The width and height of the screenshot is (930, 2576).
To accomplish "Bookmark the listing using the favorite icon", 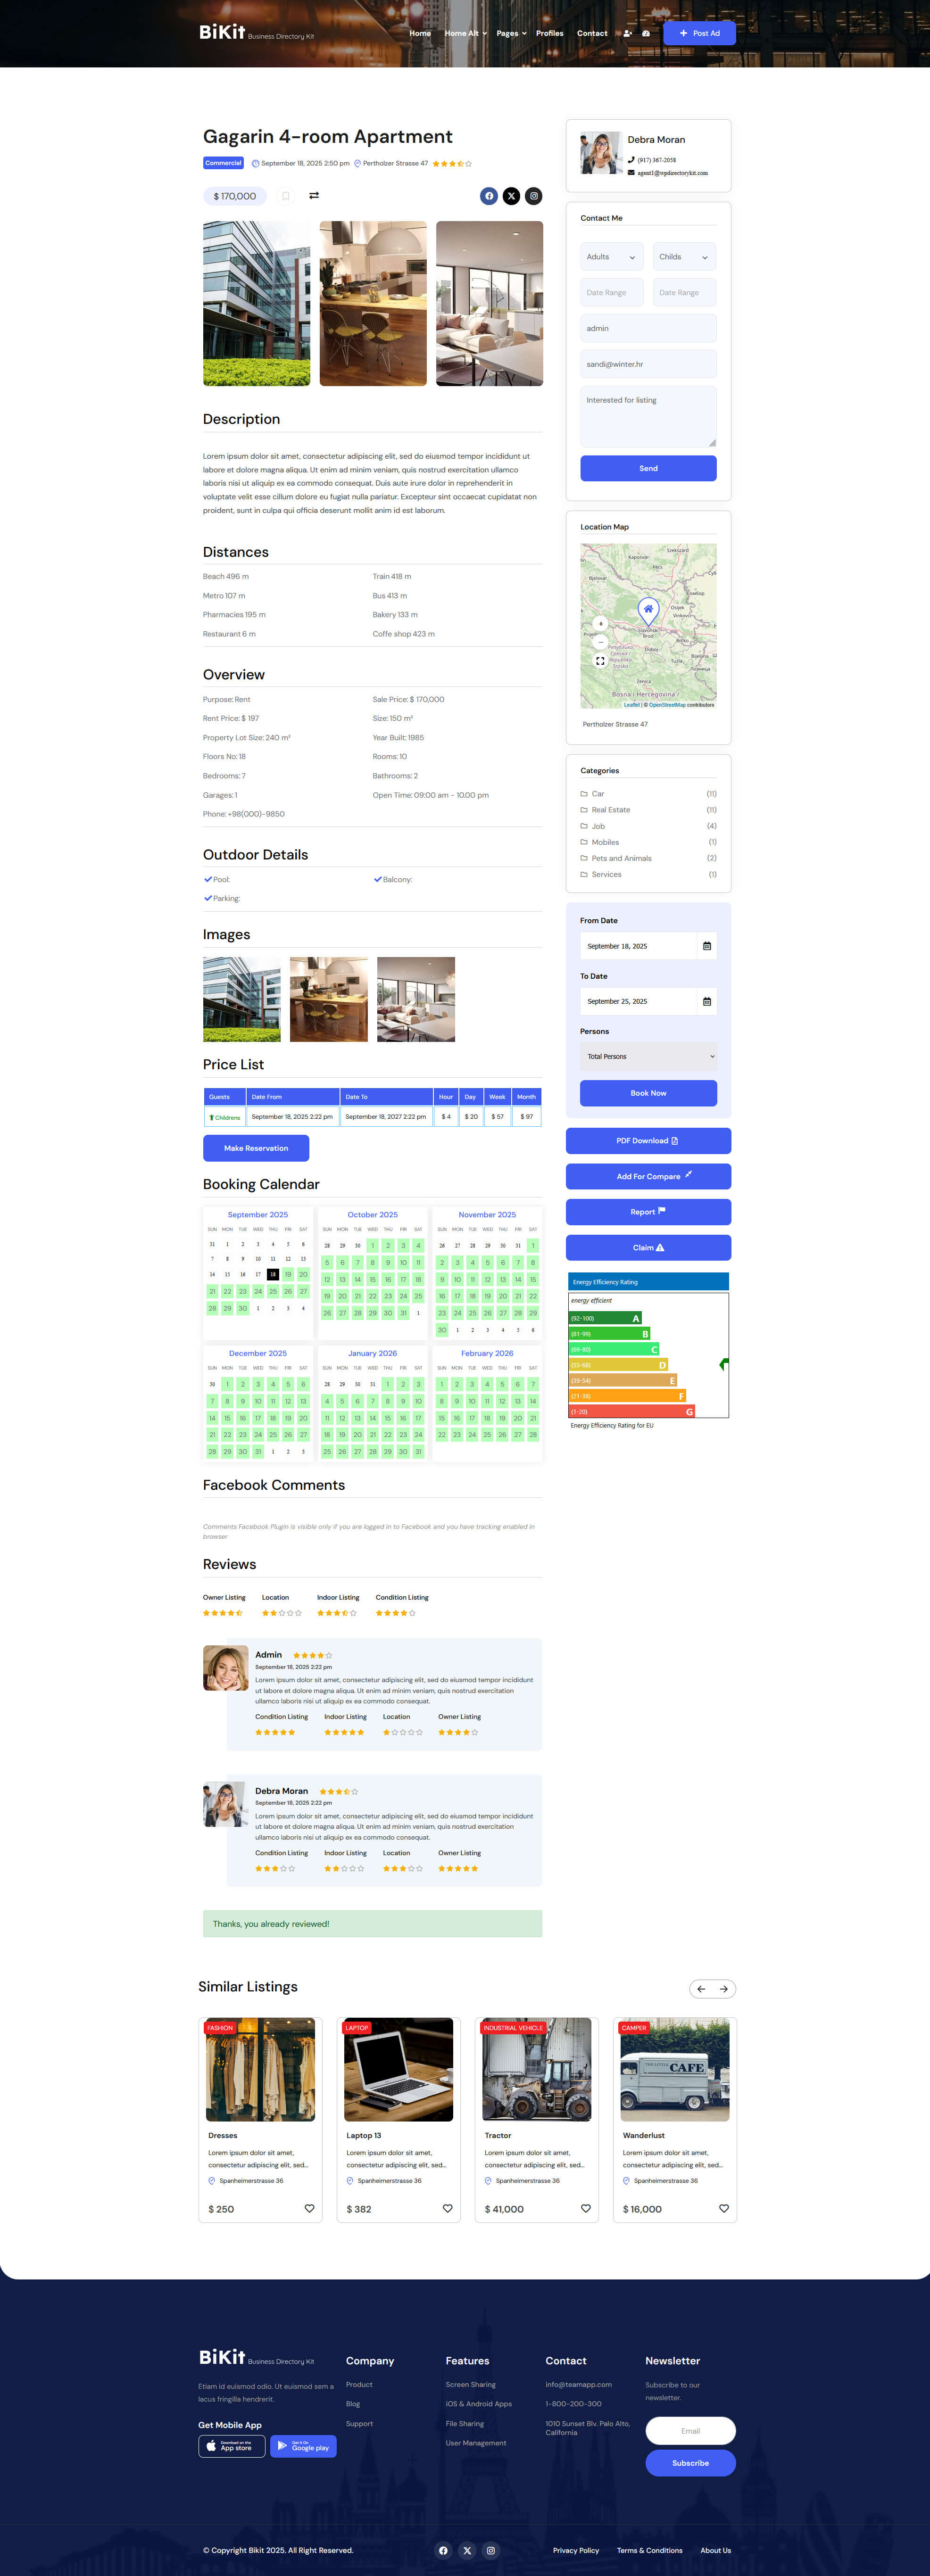I will 286,196.
